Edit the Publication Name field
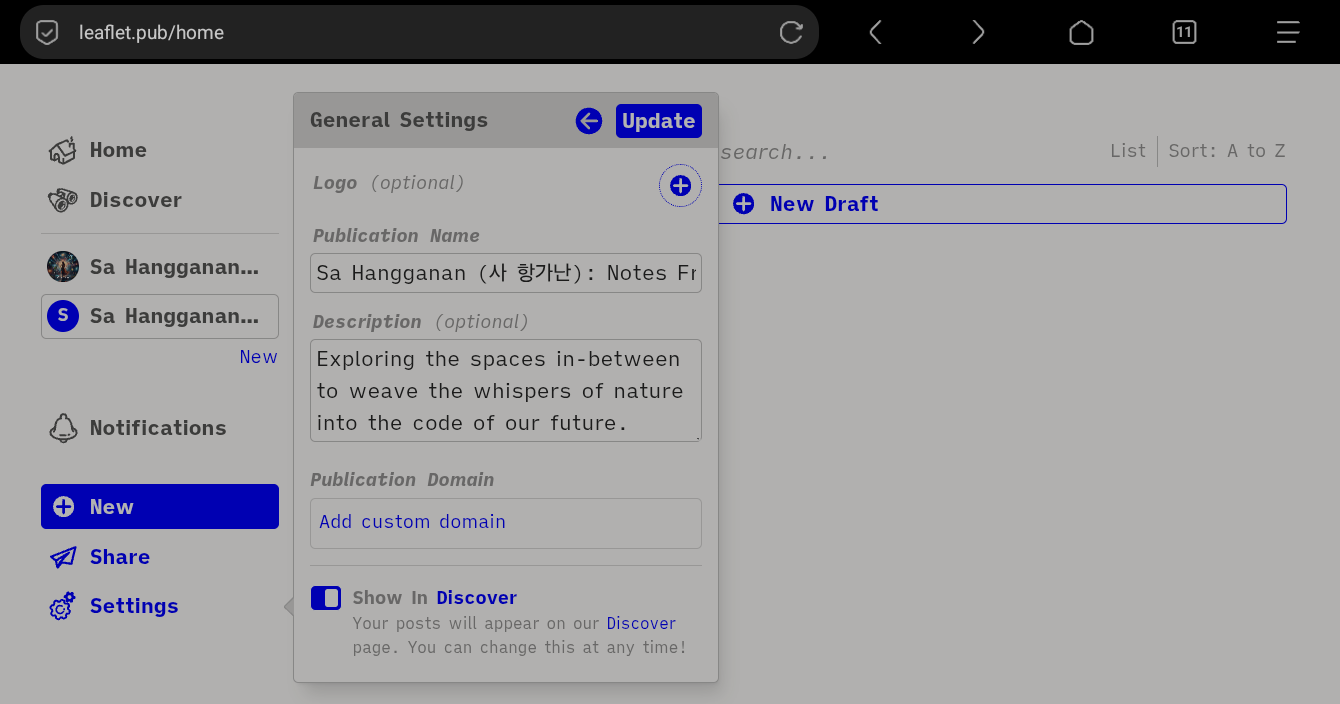Viewport: 1340px width, 704px height. (505, 273)
